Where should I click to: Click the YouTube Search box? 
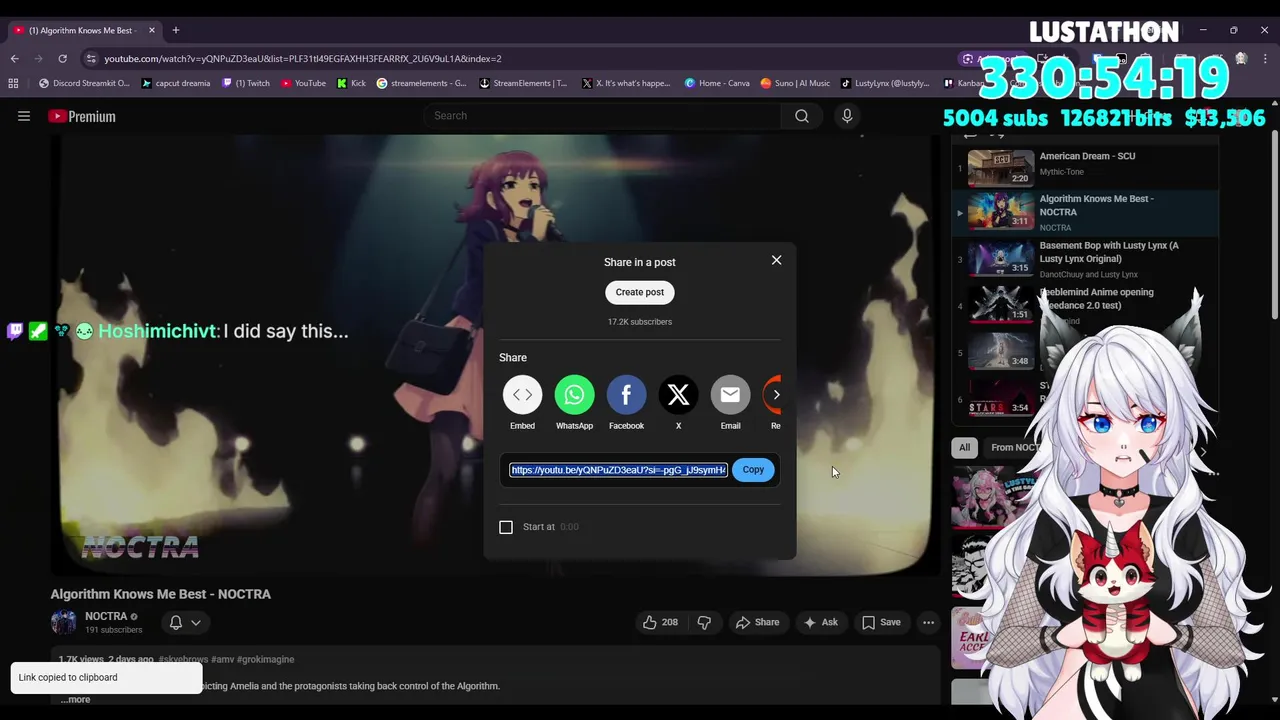(602, 116)
